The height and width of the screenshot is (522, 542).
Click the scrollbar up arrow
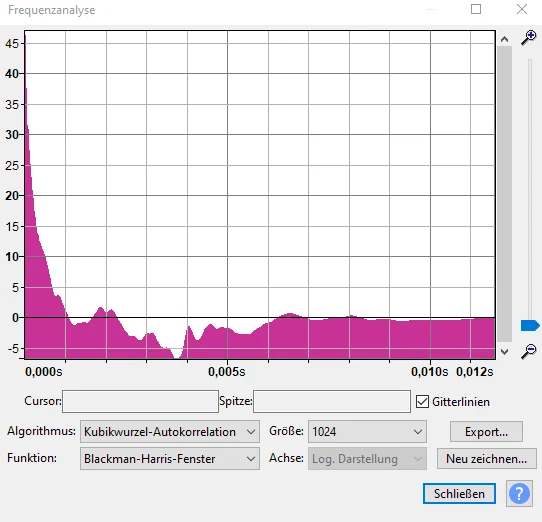(x=504, y=39)
